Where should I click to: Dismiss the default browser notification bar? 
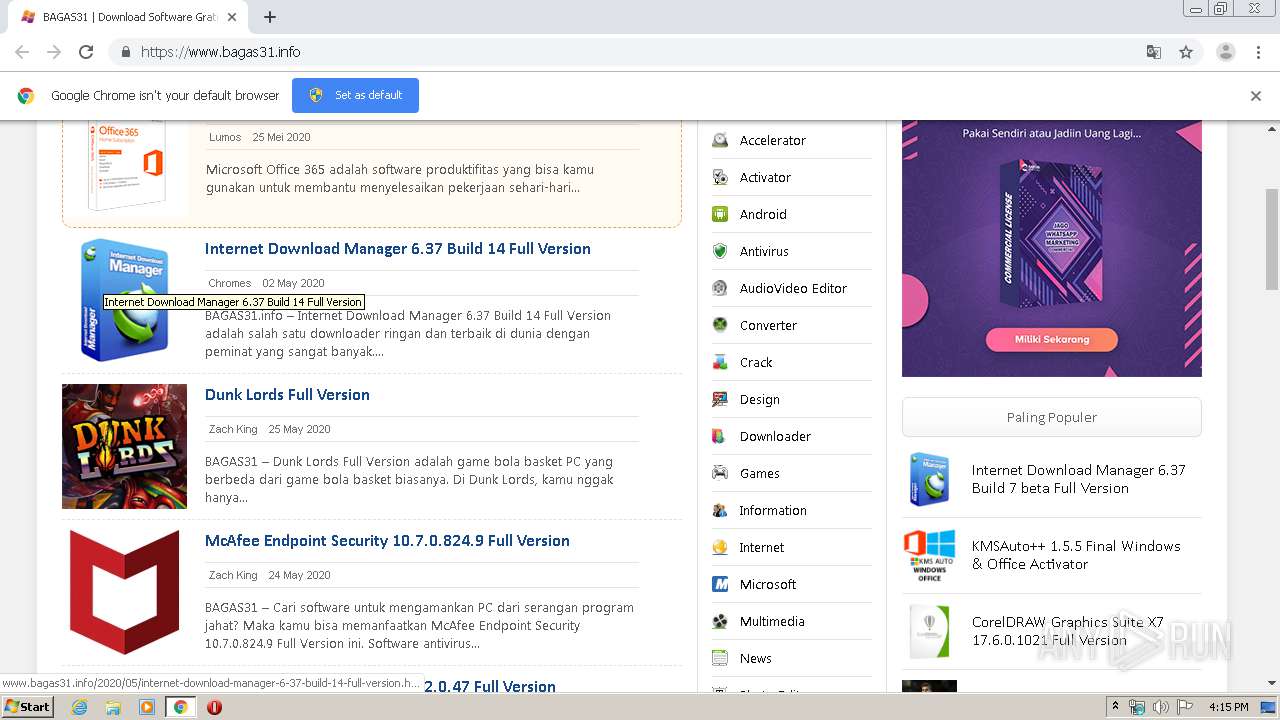(1256, 96)
